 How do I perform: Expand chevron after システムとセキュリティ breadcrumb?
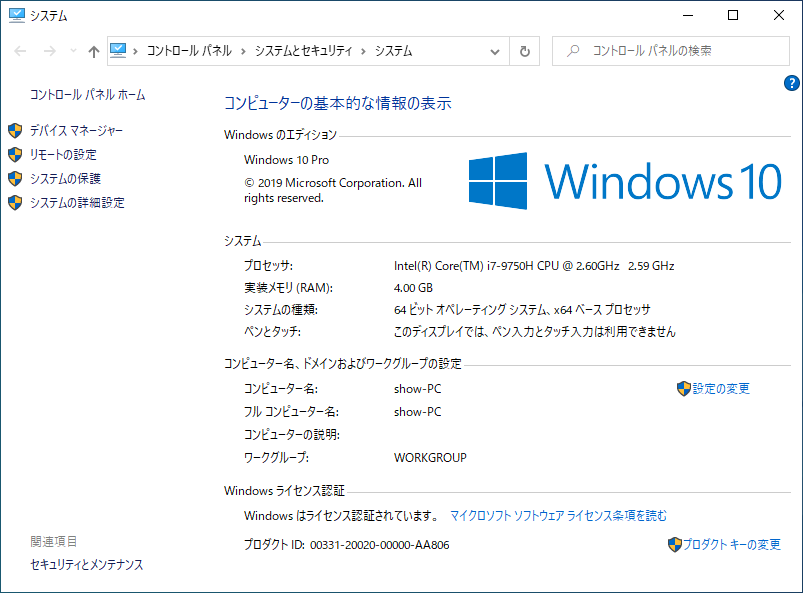coord(364,51)
